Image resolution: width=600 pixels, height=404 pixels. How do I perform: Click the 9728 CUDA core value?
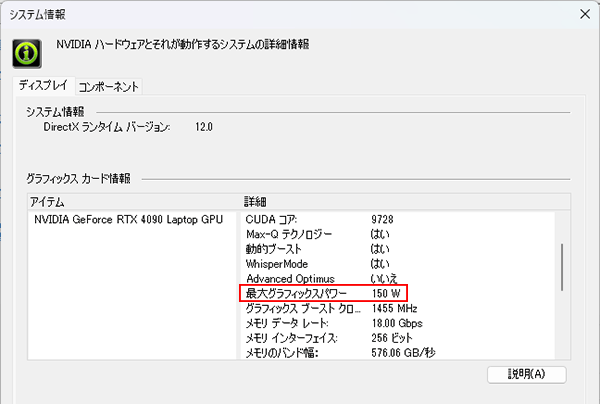pos(382,220)
